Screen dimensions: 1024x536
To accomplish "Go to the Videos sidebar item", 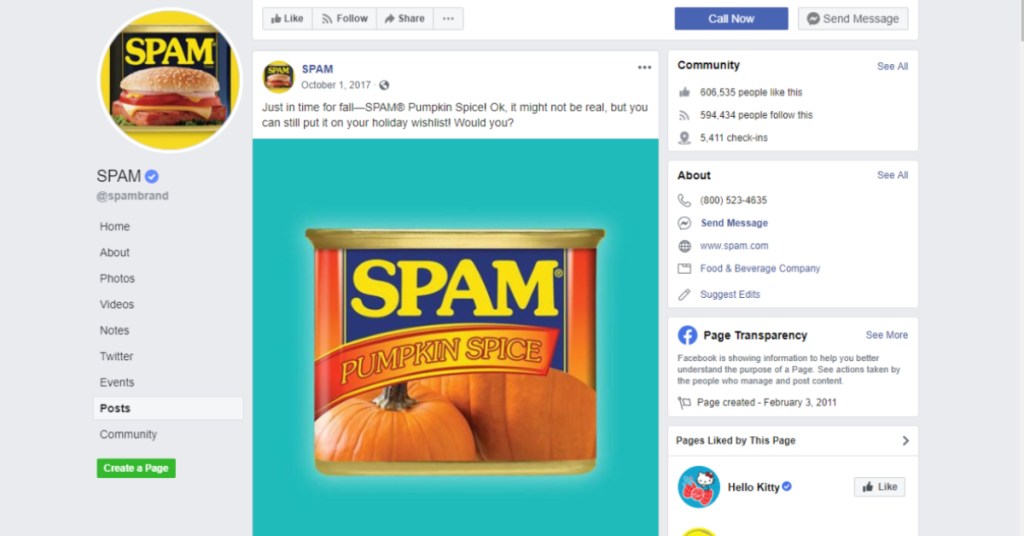I will click(117, 305).
